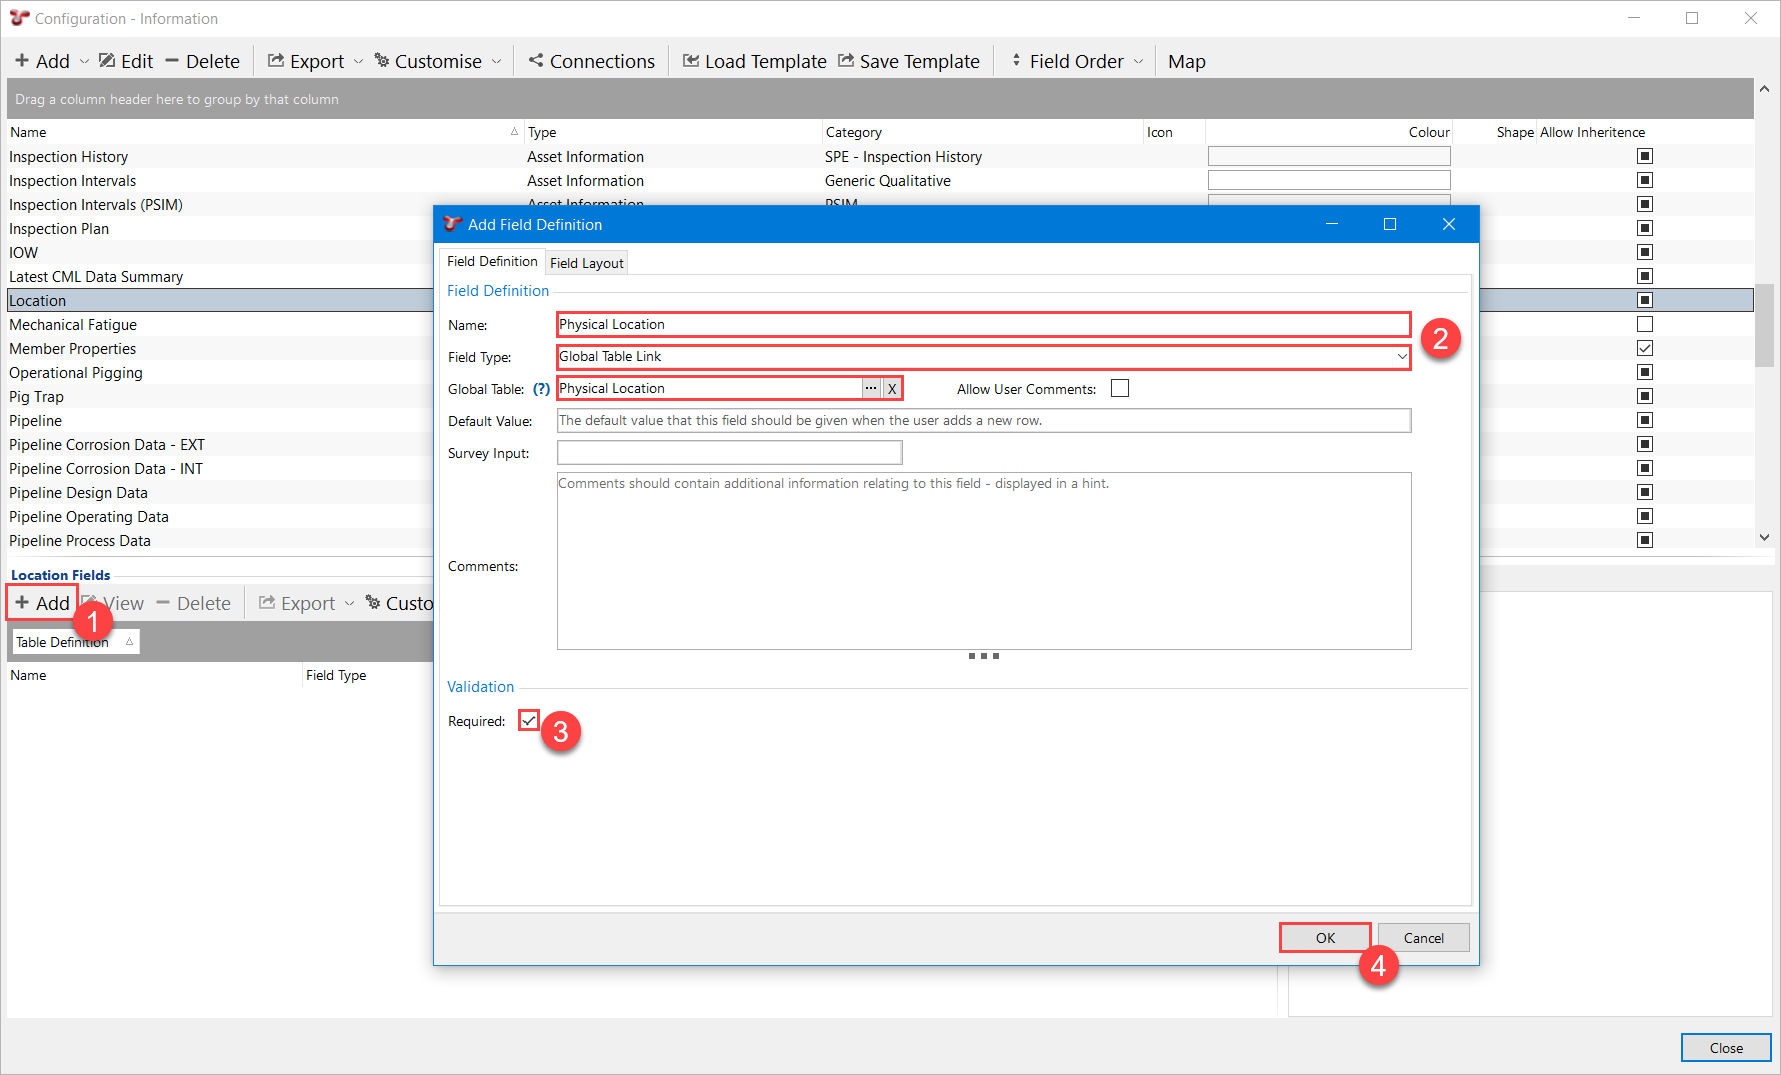Click Save Template
Screen dimensions: 1781x1075
pos(908,61)
